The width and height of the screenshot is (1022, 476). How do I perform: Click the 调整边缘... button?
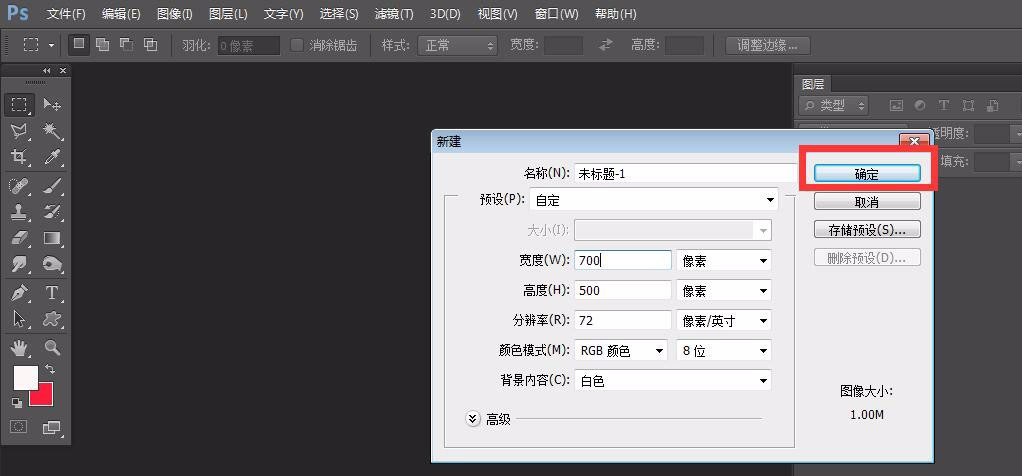click(x=767, y=45)
